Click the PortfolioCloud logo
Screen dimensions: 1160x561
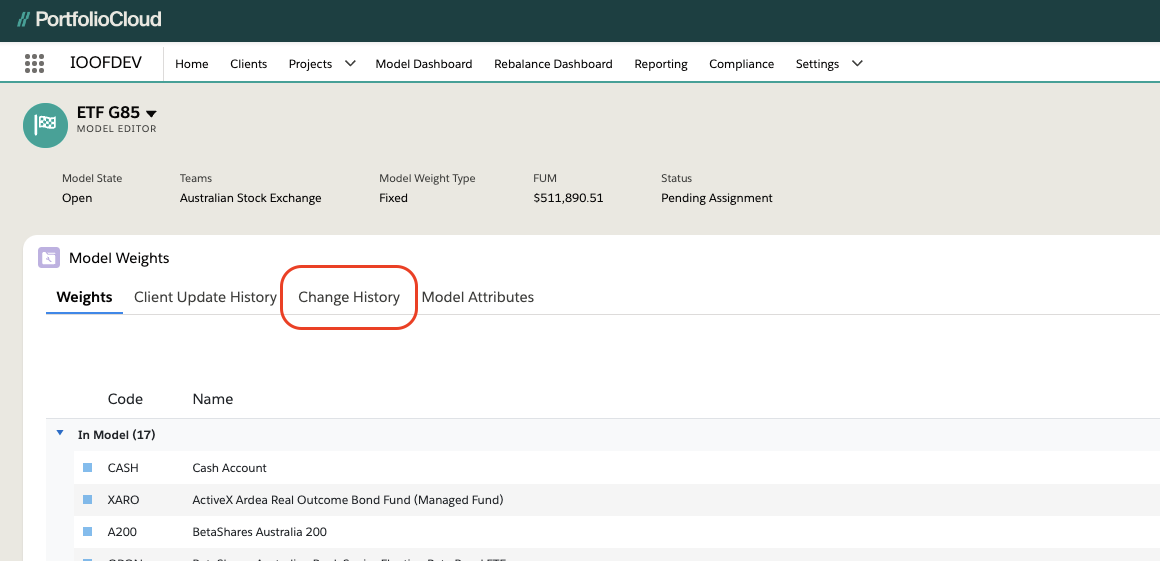[x=89, y=19]
